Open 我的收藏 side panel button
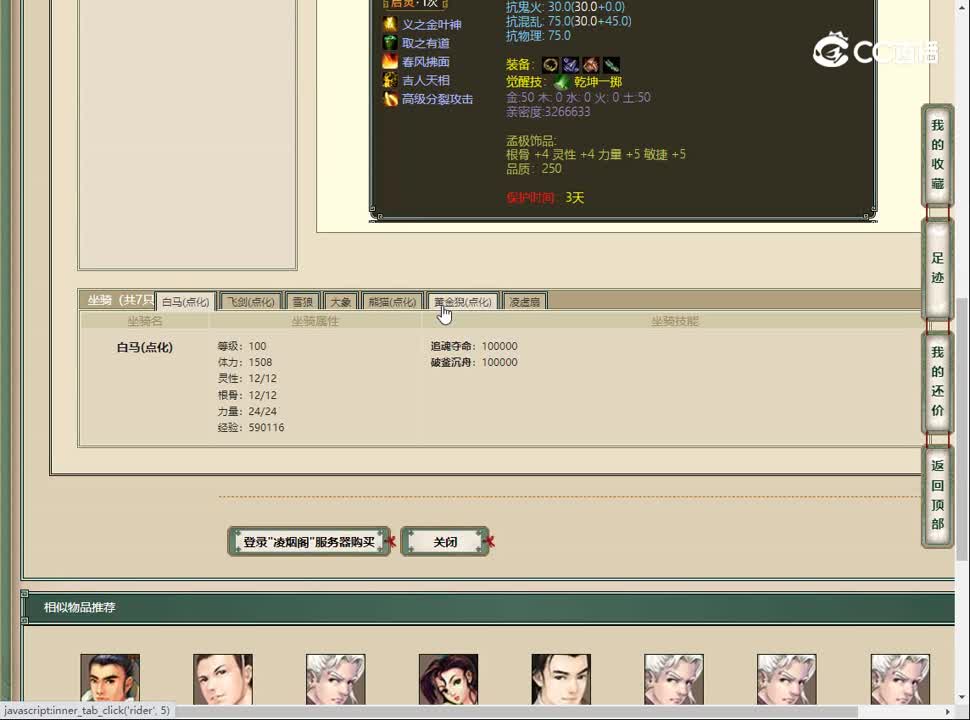Screen dimensions: 970x720 (937, 155)
